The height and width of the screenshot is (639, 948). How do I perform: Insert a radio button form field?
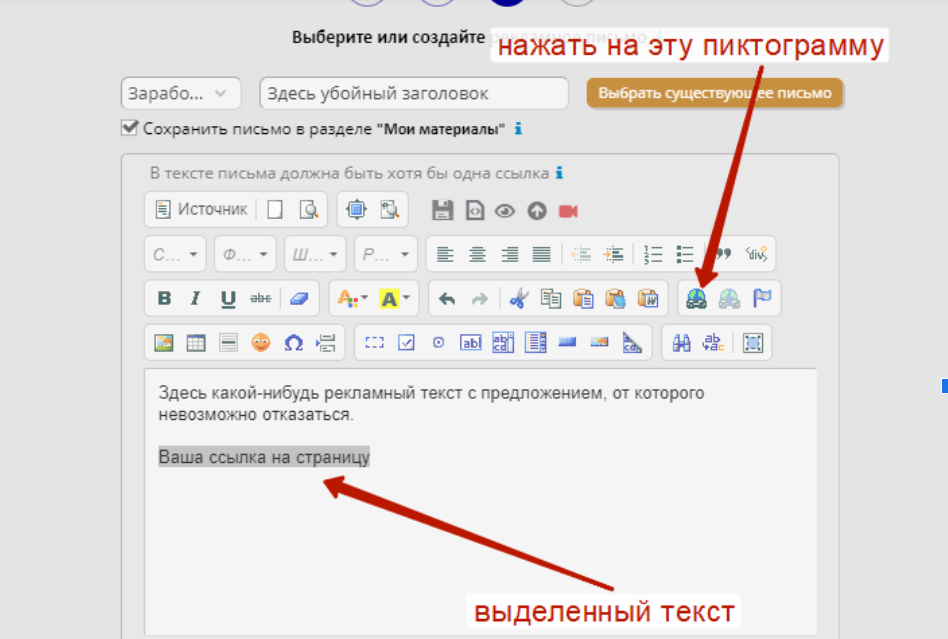[x=438, y=343]
